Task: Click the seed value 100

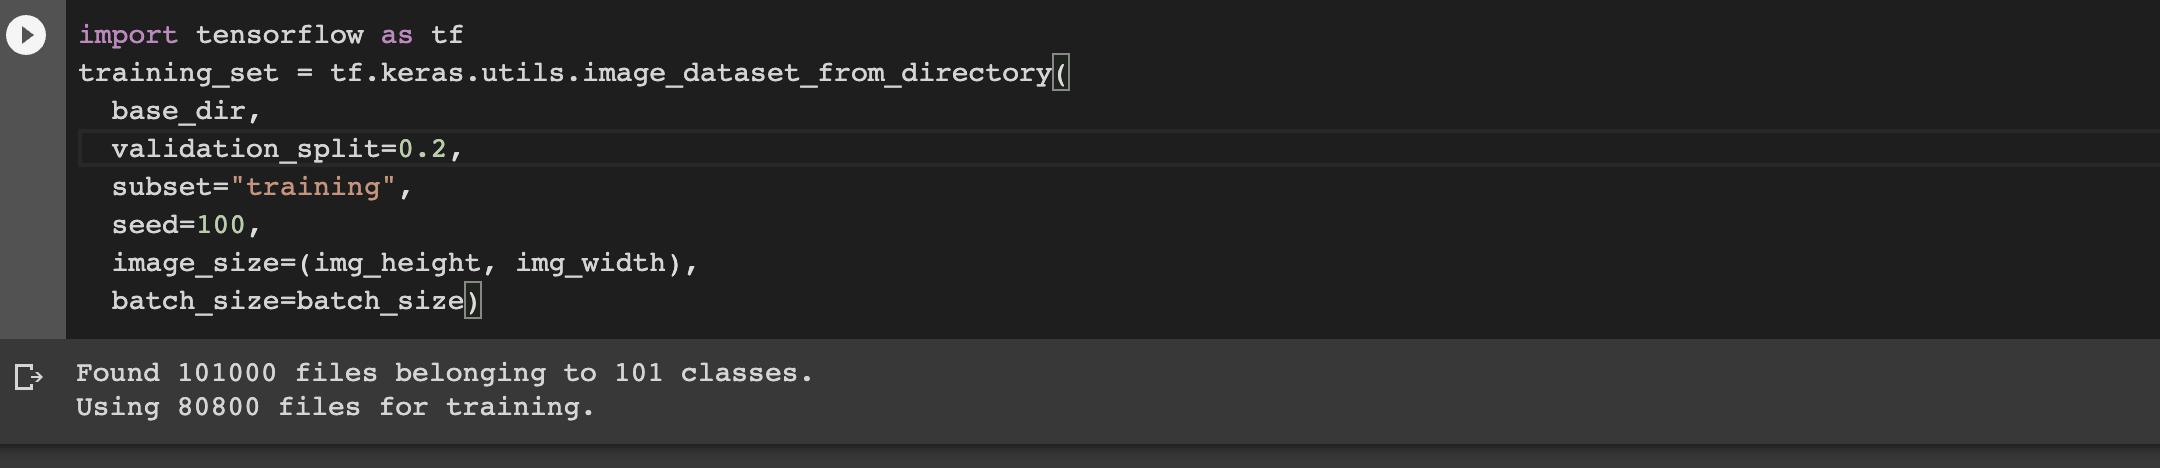Action: 220,225
